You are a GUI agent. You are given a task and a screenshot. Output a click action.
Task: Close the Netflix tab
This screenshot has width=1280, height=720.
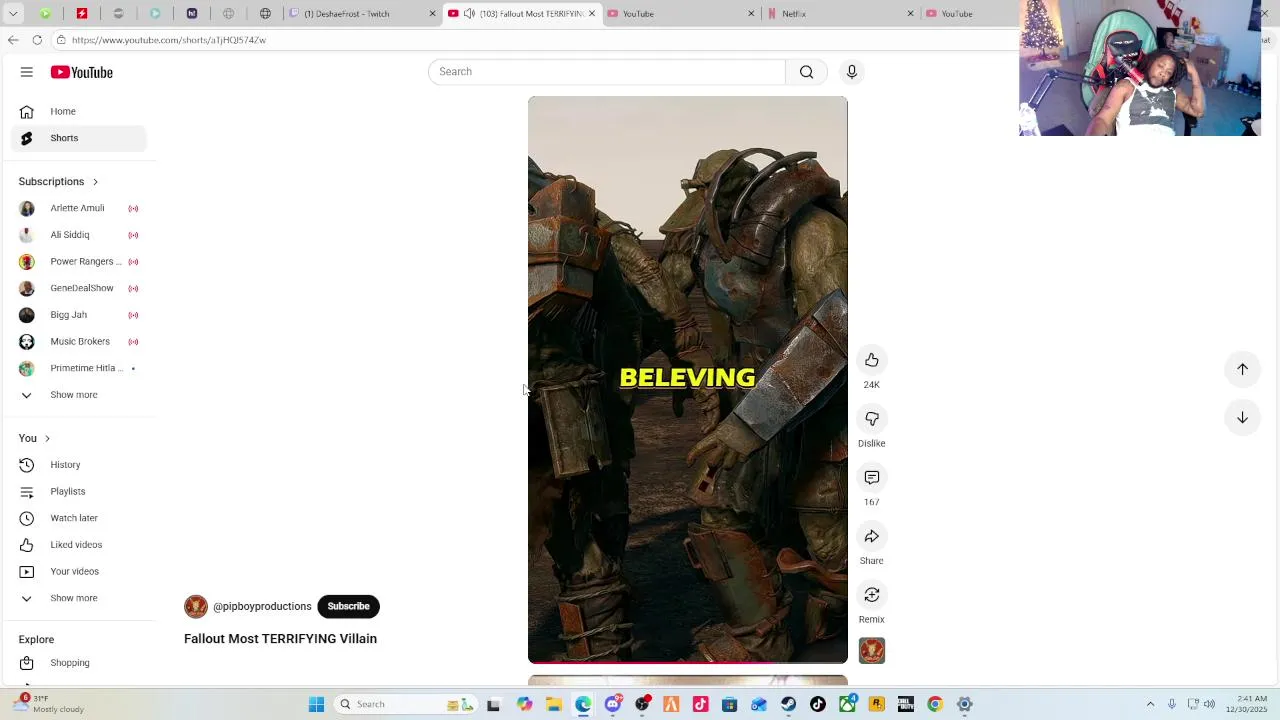point(910,14)
